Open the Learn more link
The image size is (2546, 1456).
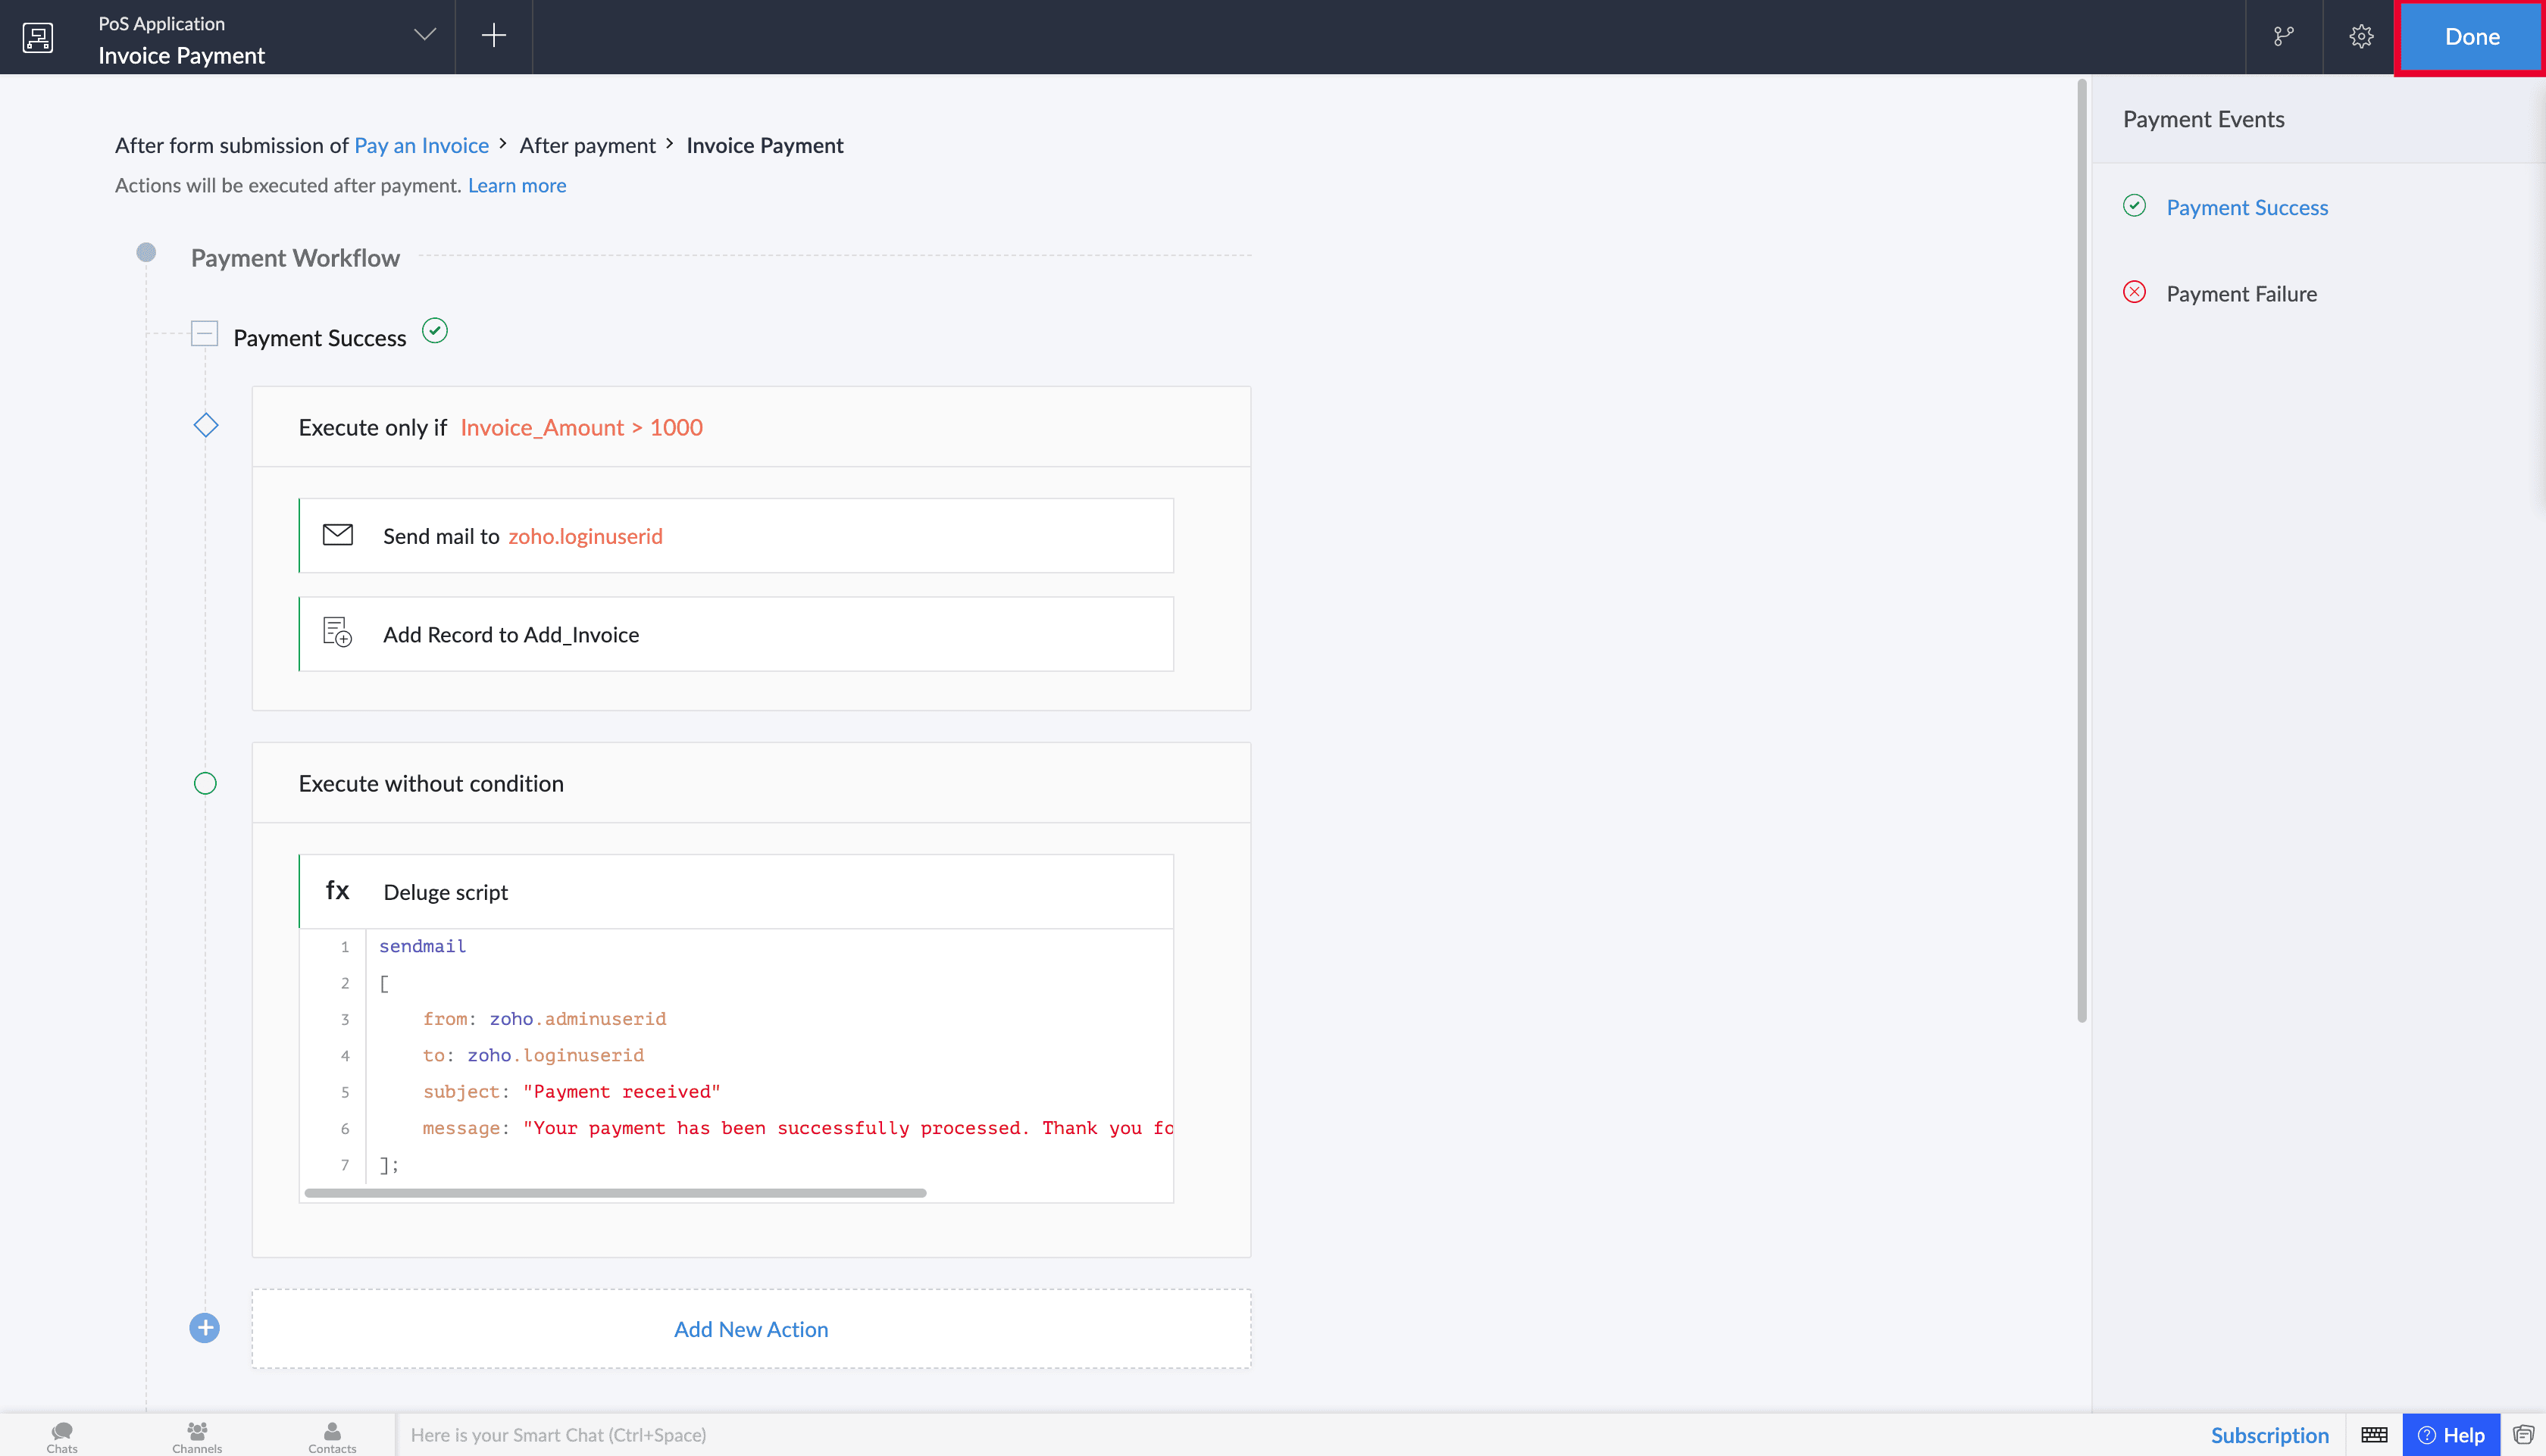[x=517, y=185]
